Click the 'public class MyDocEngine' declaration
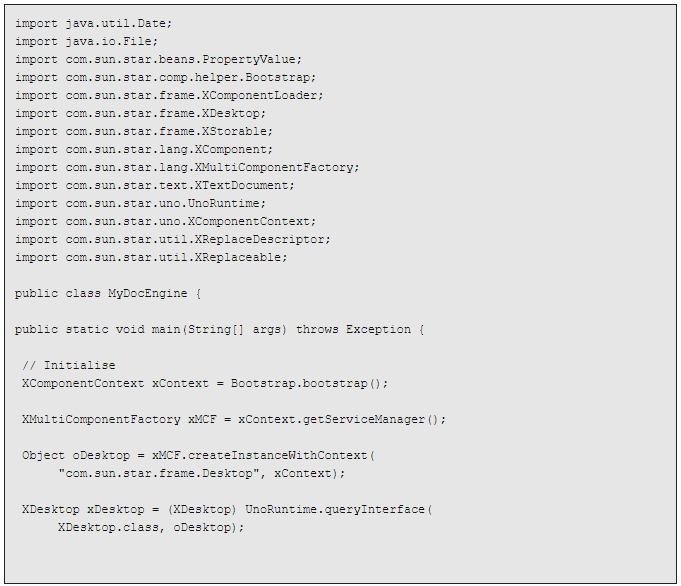 108,294
